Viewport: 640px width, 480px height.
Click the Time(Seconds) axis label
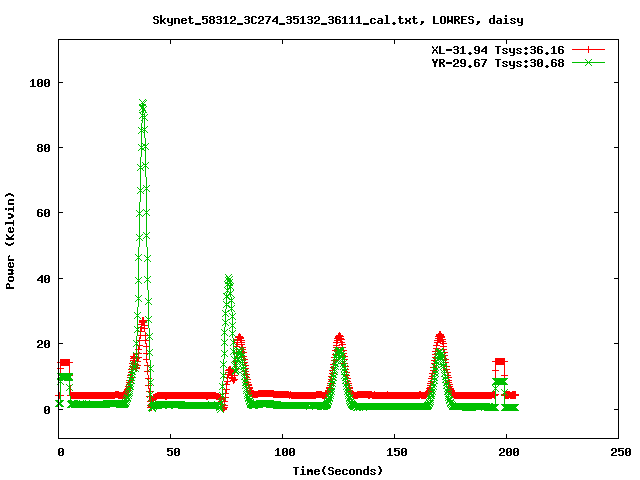click(338, 471)
